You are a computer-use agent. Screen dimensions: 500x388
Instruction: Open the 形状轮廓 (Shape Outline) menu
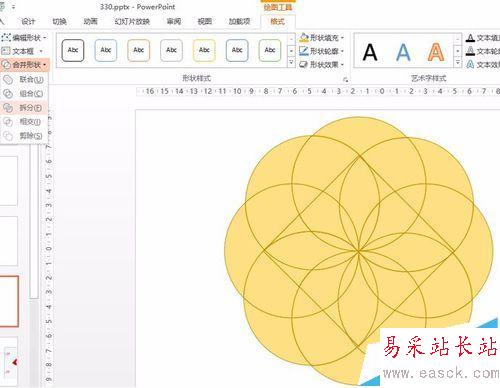click(321, 51)
